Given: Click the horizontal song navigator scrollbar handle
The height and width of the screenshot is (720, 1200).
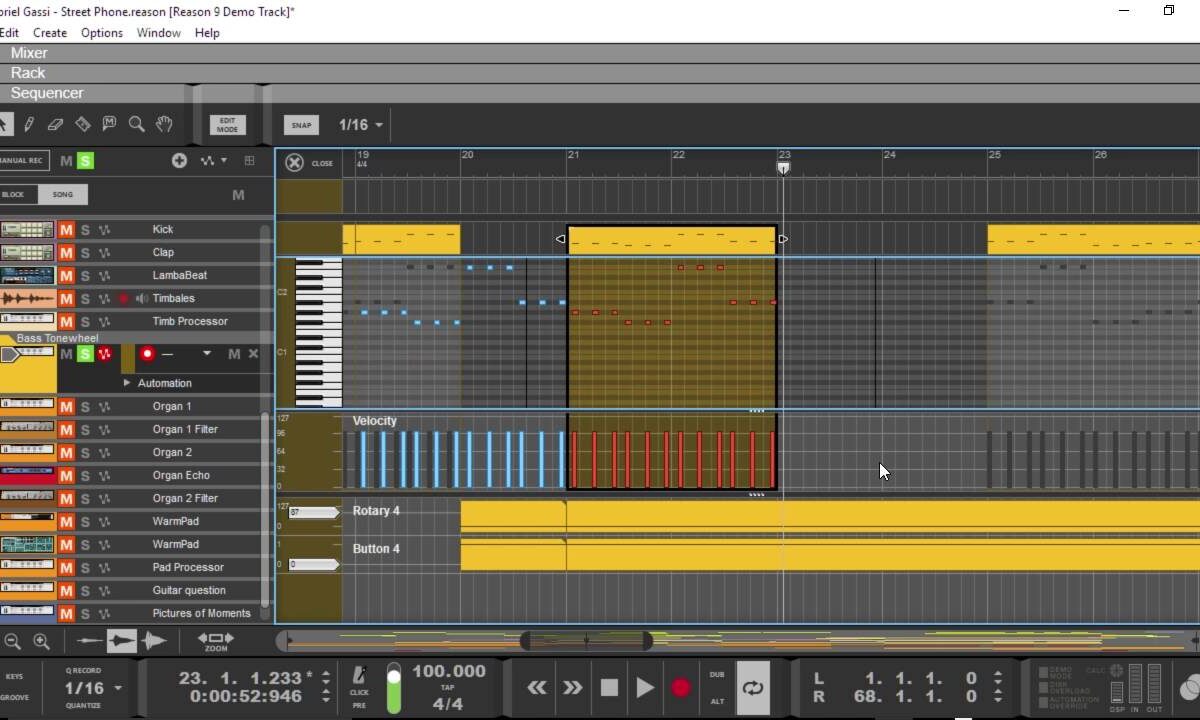Looking at the screenshot, I should point(586,640).
